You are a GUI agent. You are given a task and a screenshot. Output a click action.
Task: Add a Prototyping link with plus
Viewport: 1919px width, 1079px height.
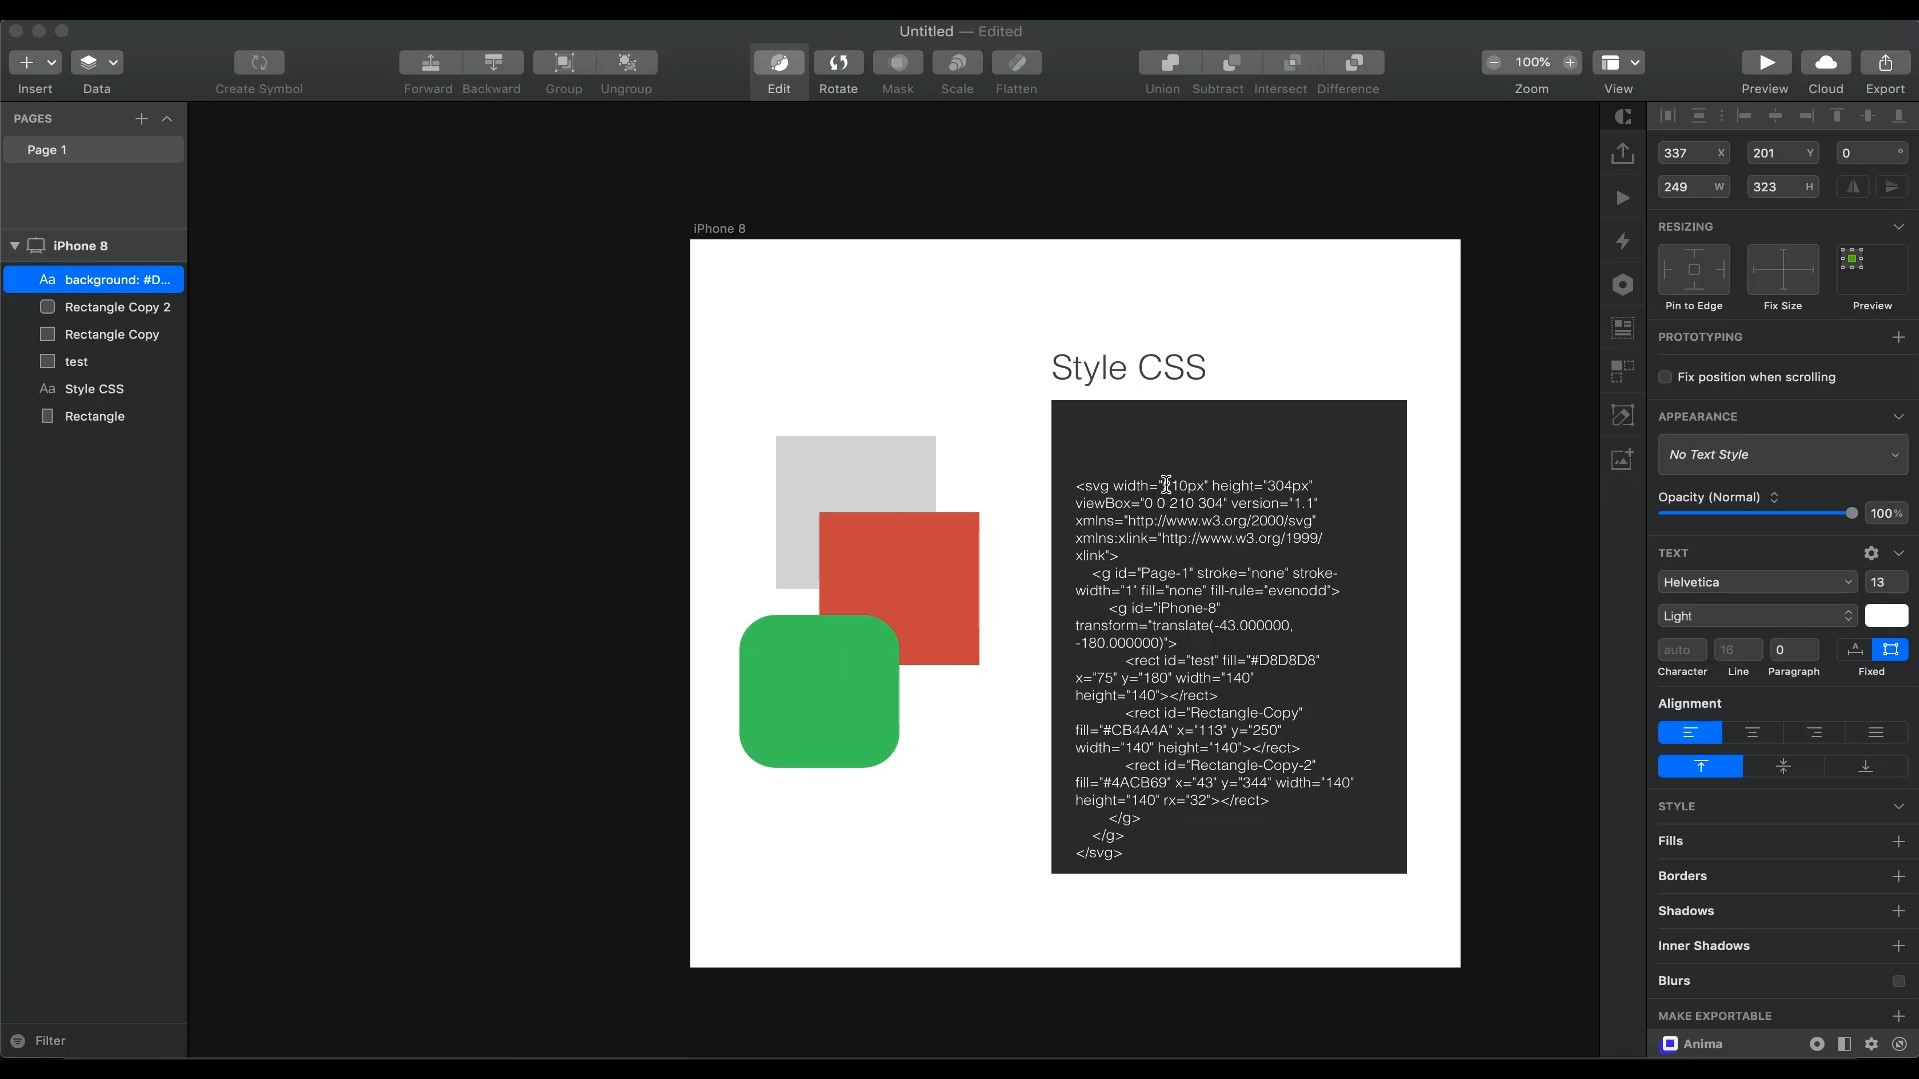pyautogui.click(x=1898, y=337)
